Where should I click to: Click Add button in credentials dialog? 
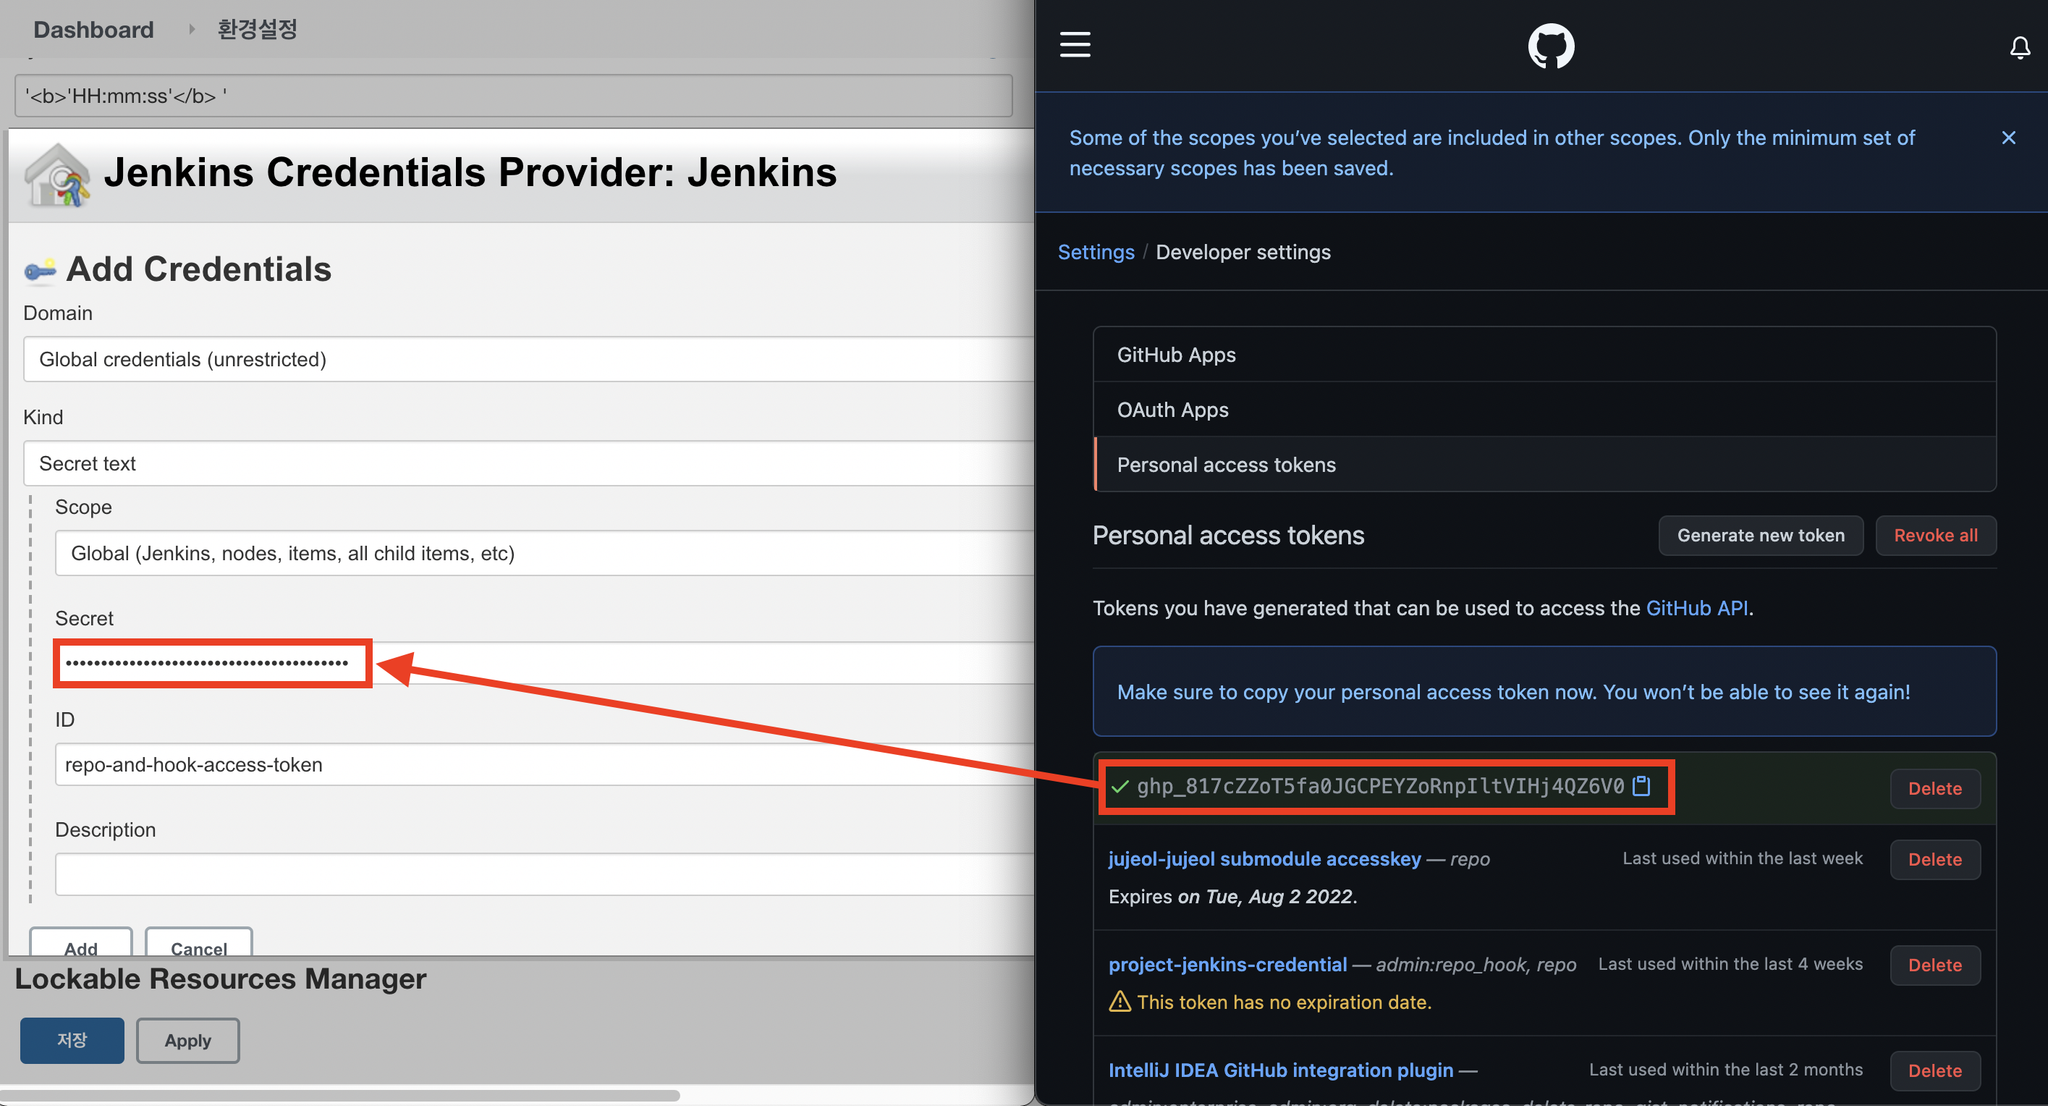click(81, 943)
